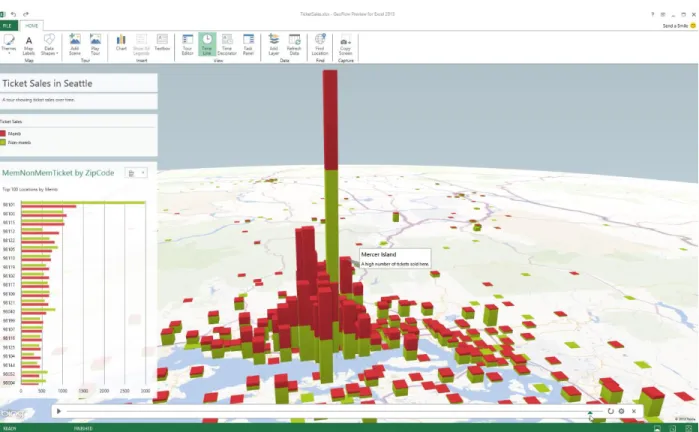Click the ribbon display options icon
The height and width of the screenshot is (432, 699).
(x=663, y=14)
